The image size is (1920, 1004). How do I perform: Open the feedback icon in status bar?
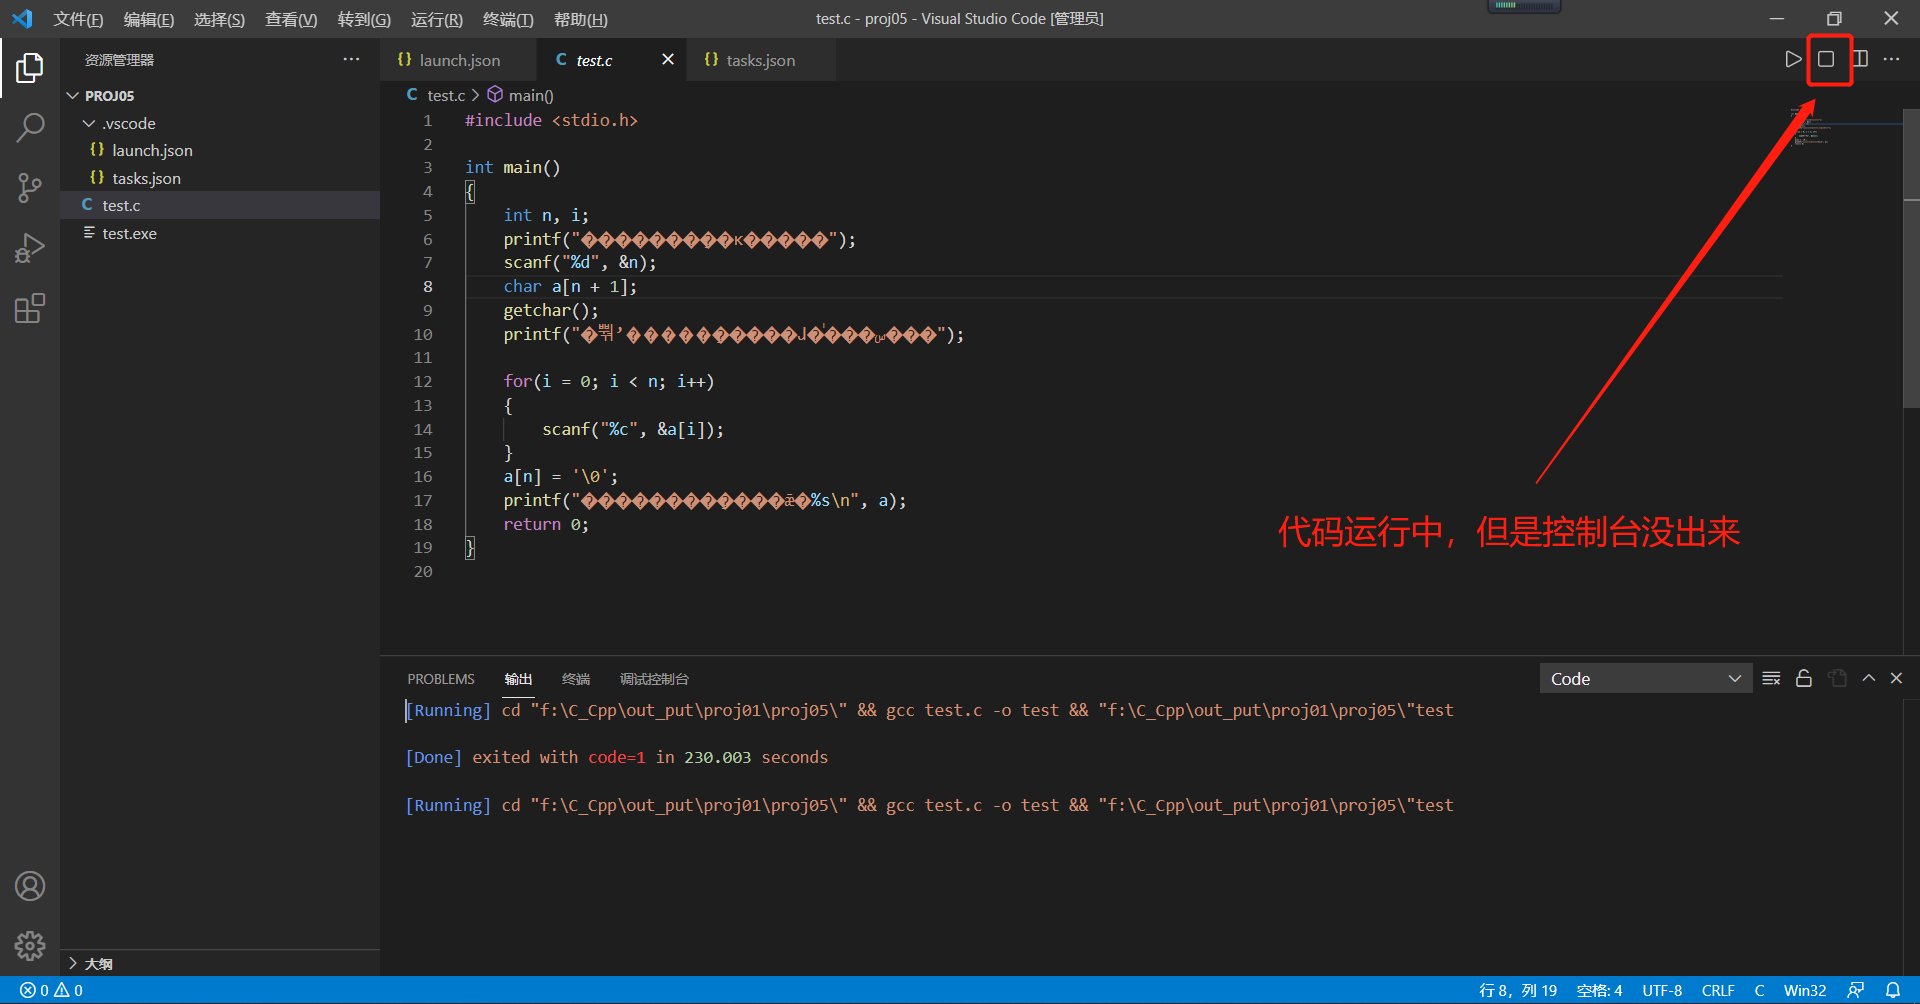click(x=1856, y=990)
